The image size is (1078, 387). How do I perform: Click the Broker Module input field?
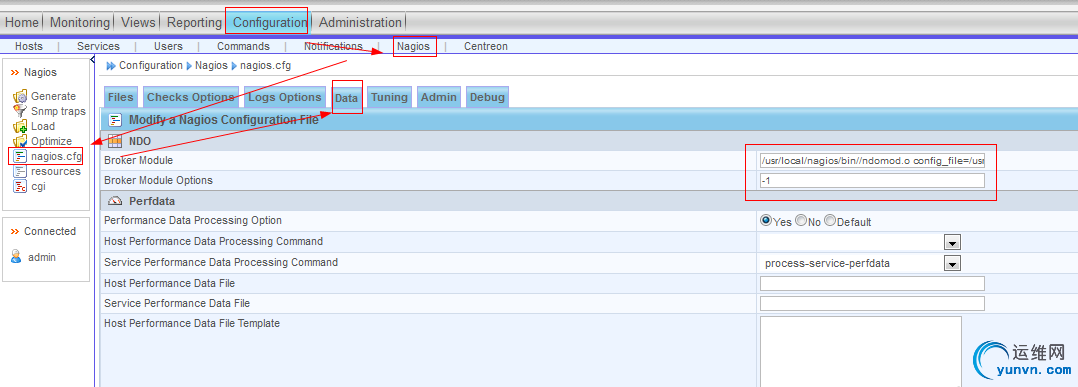872,160
